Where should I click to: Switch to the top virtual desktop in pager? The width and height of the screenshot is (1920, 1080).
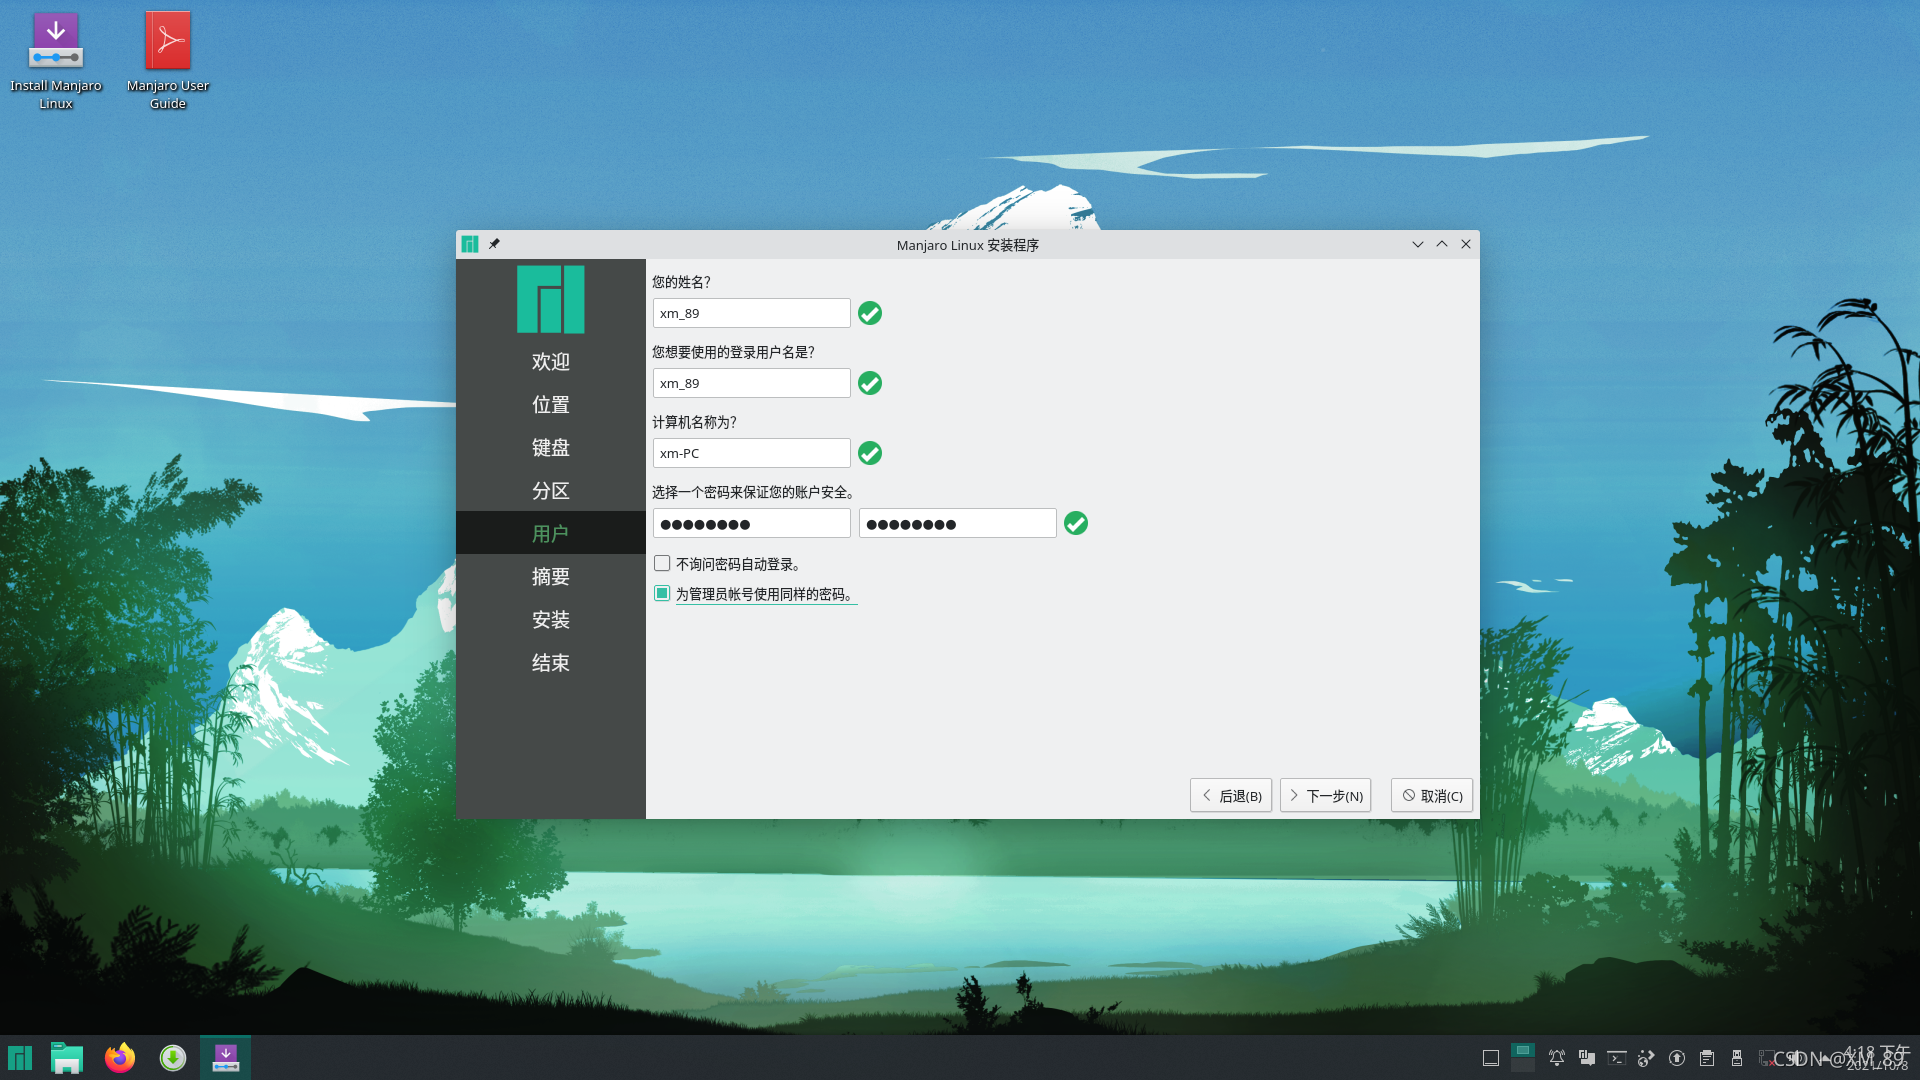coord(1523,1050)
